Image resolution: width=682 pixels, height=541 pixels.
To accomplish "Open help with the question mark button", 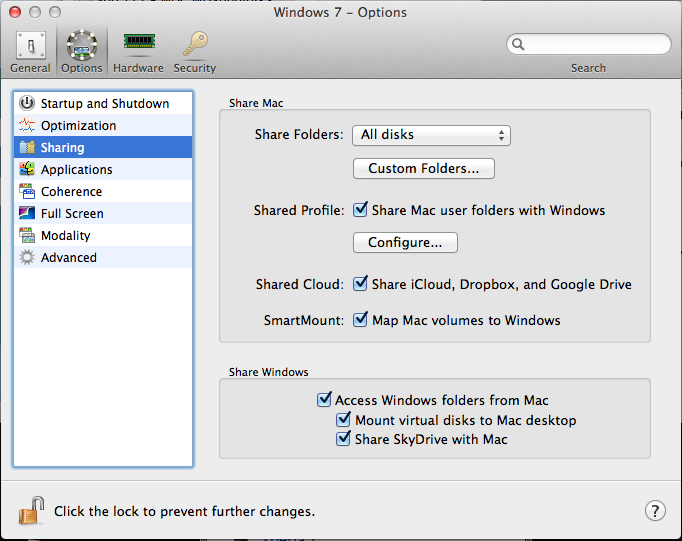I will pyautogui.click(x=655, y=511).
